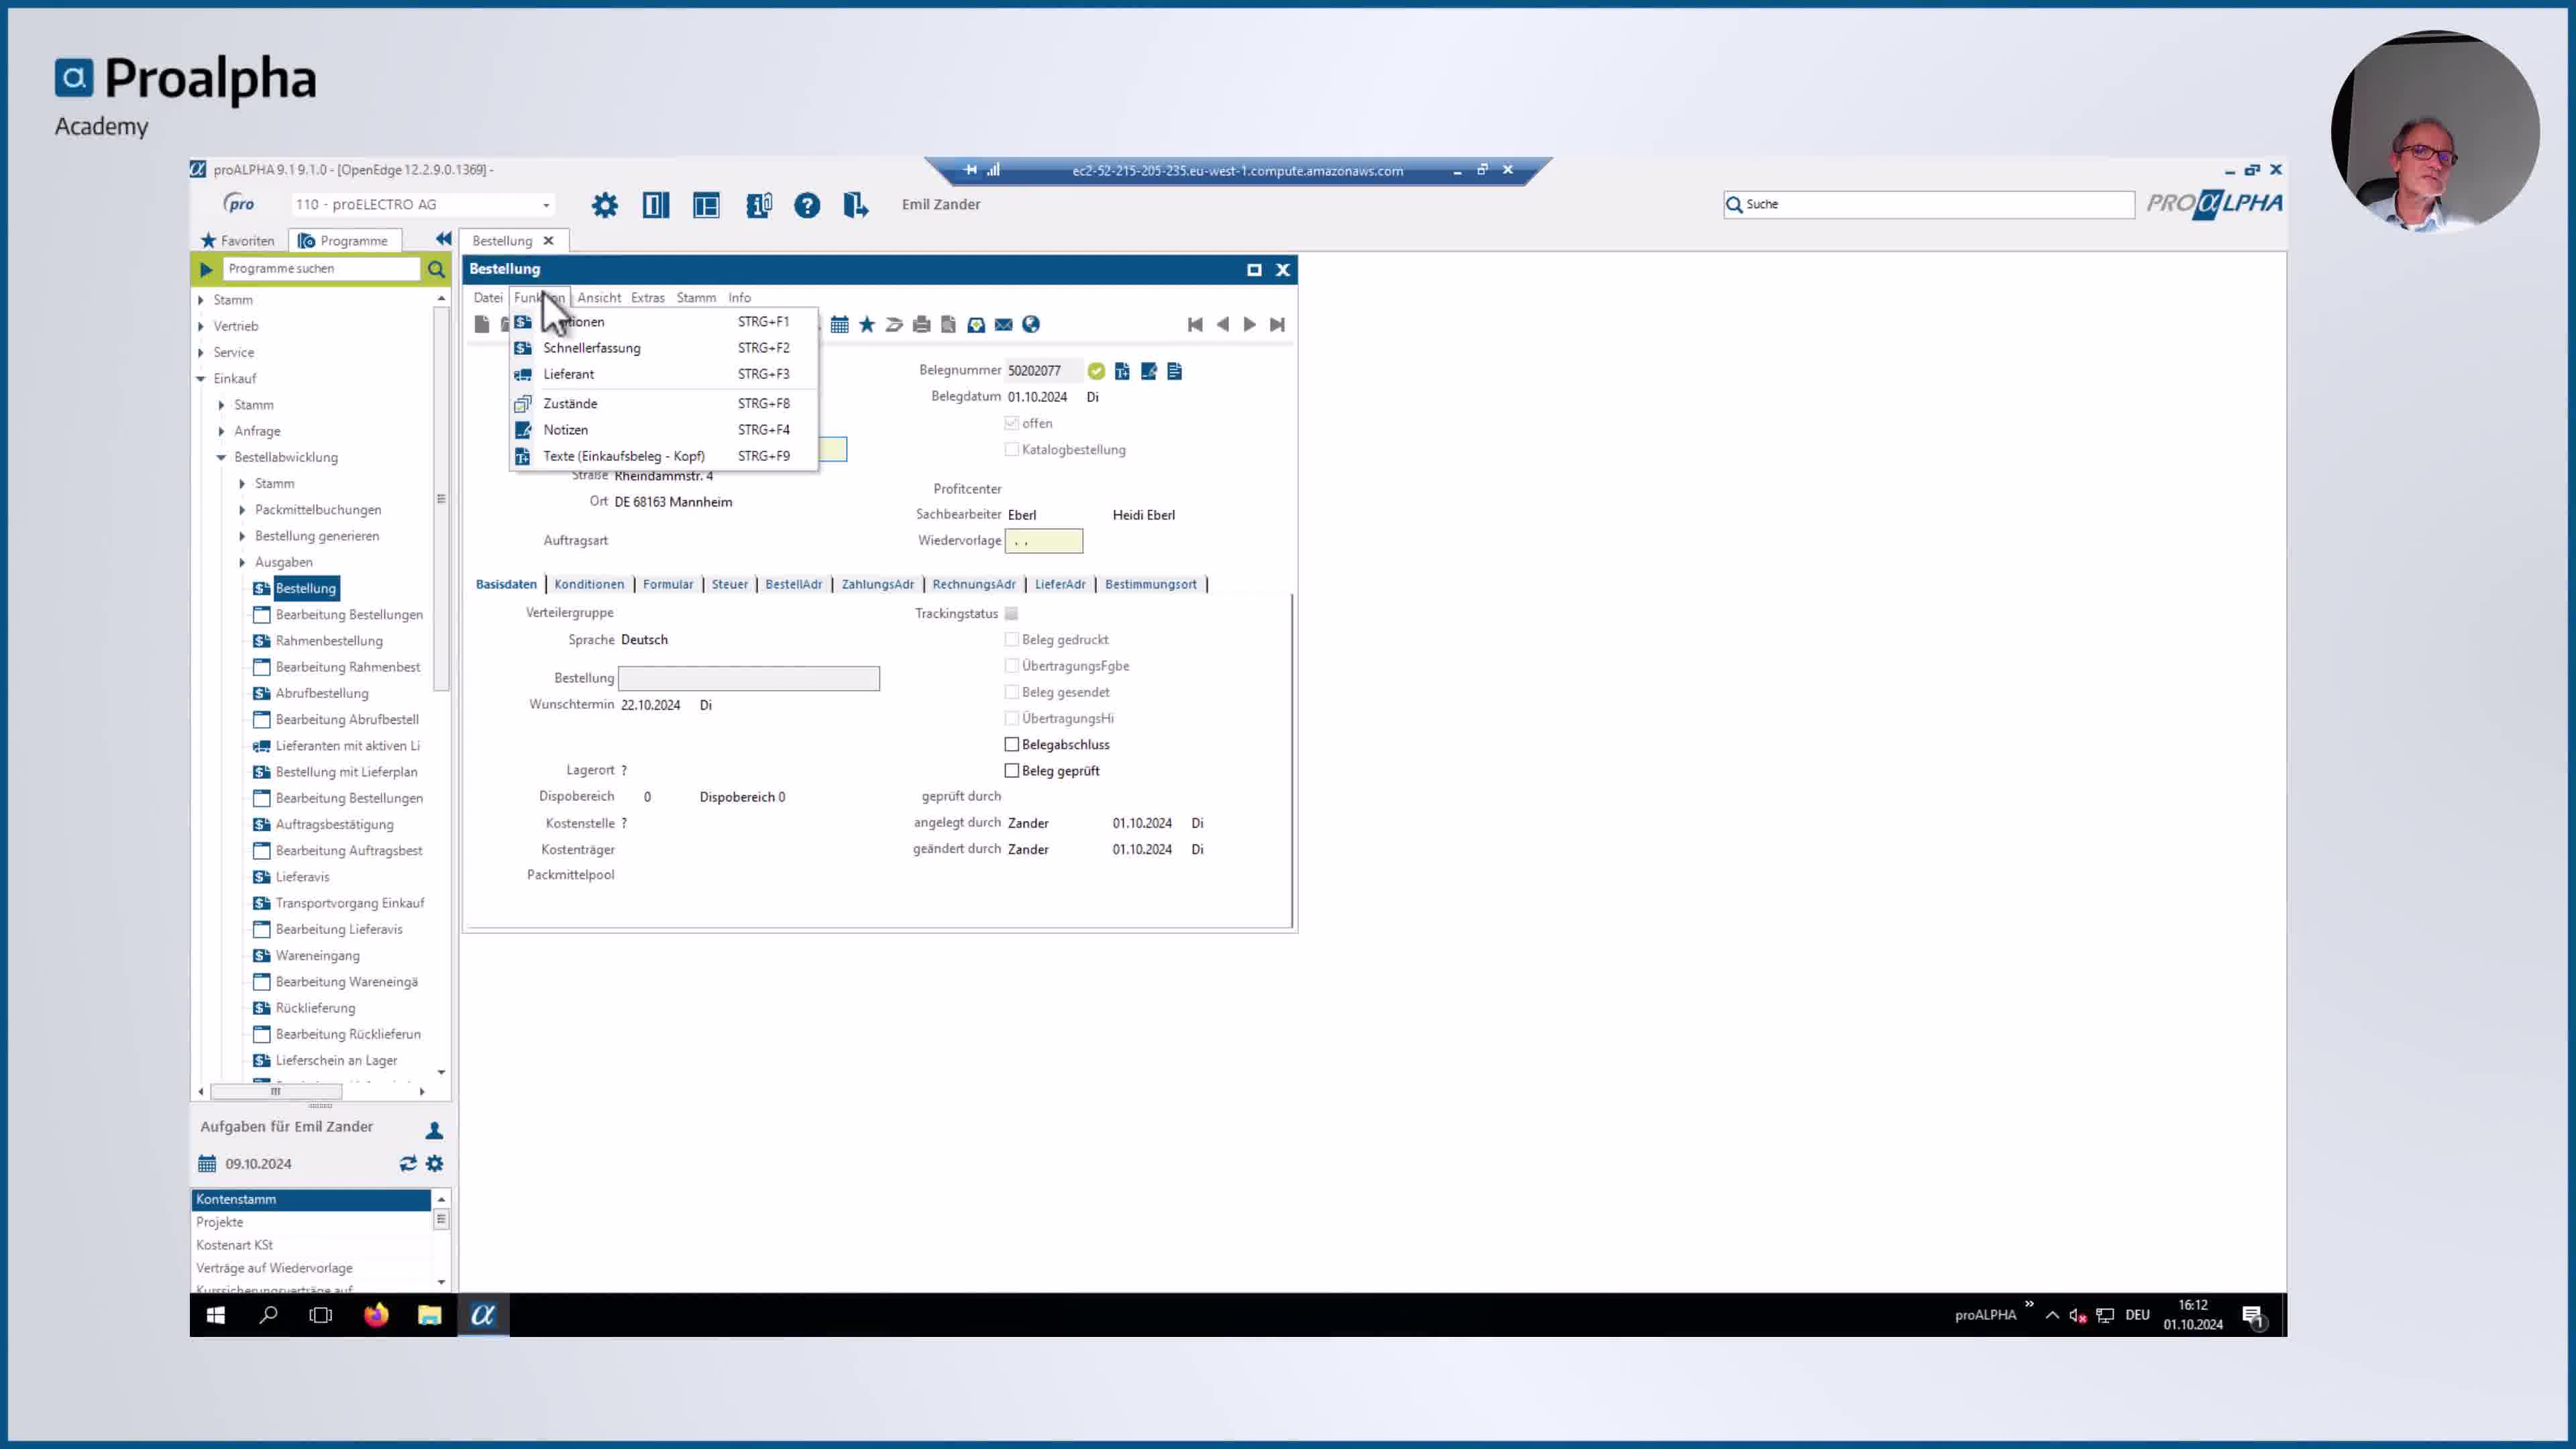The image size is (2576, 1449).
Task: Click the favorites star icon in Bestellung toolbar
Action: (867, 324)
